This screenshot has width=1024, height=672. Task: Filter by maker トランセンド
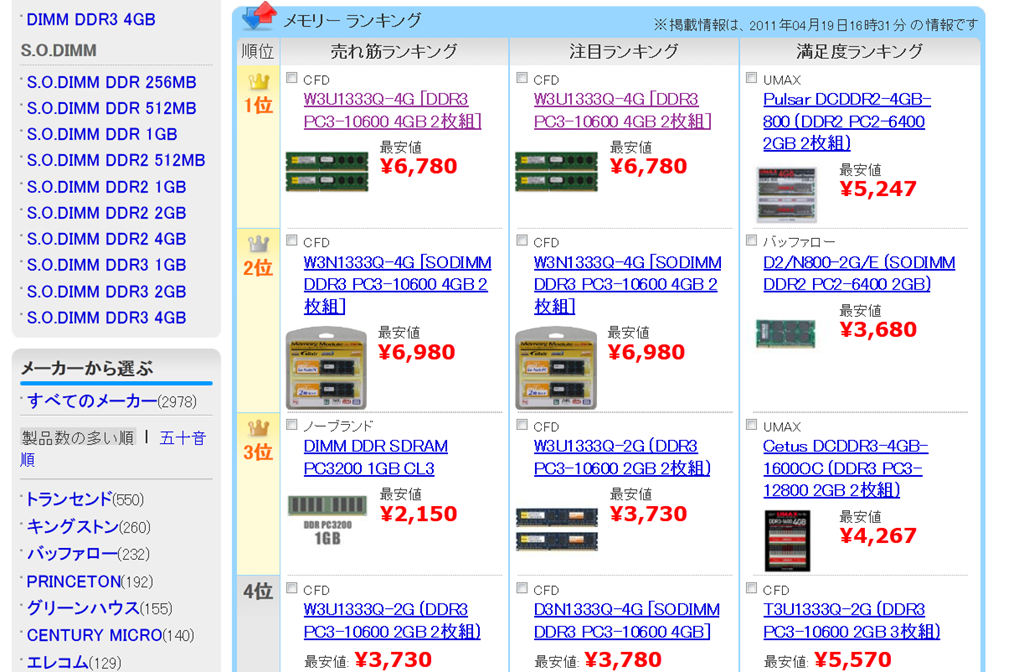point(69,500)
